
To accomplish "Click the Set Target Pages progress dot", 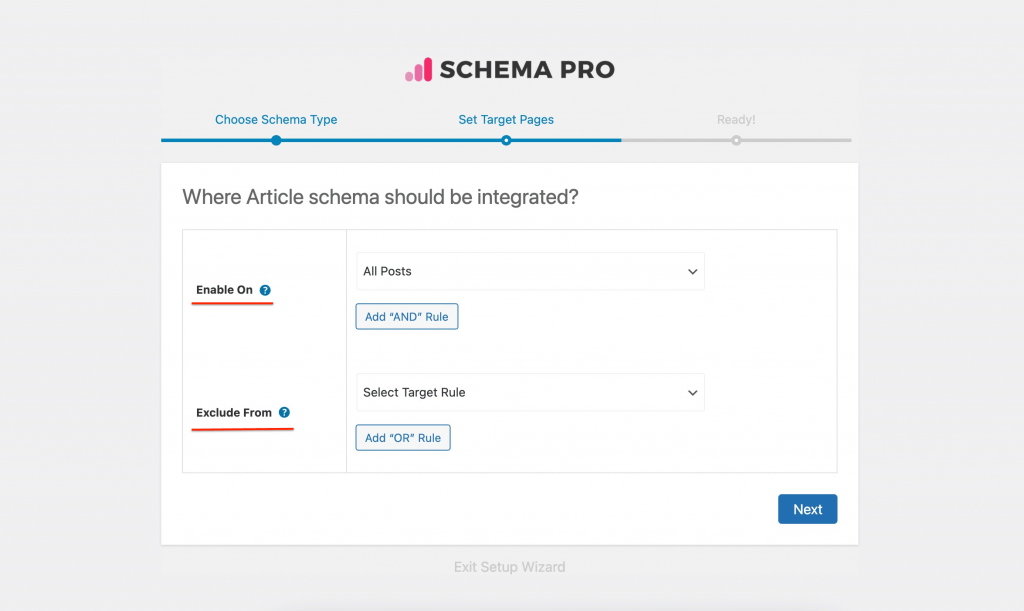I will [x=506, y=141].
